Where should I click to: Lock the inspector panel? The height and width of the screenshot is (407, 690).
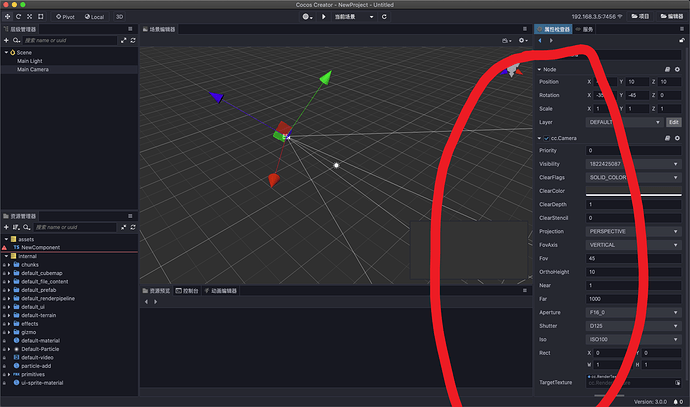pyautogui.click(x=682, y=40)
